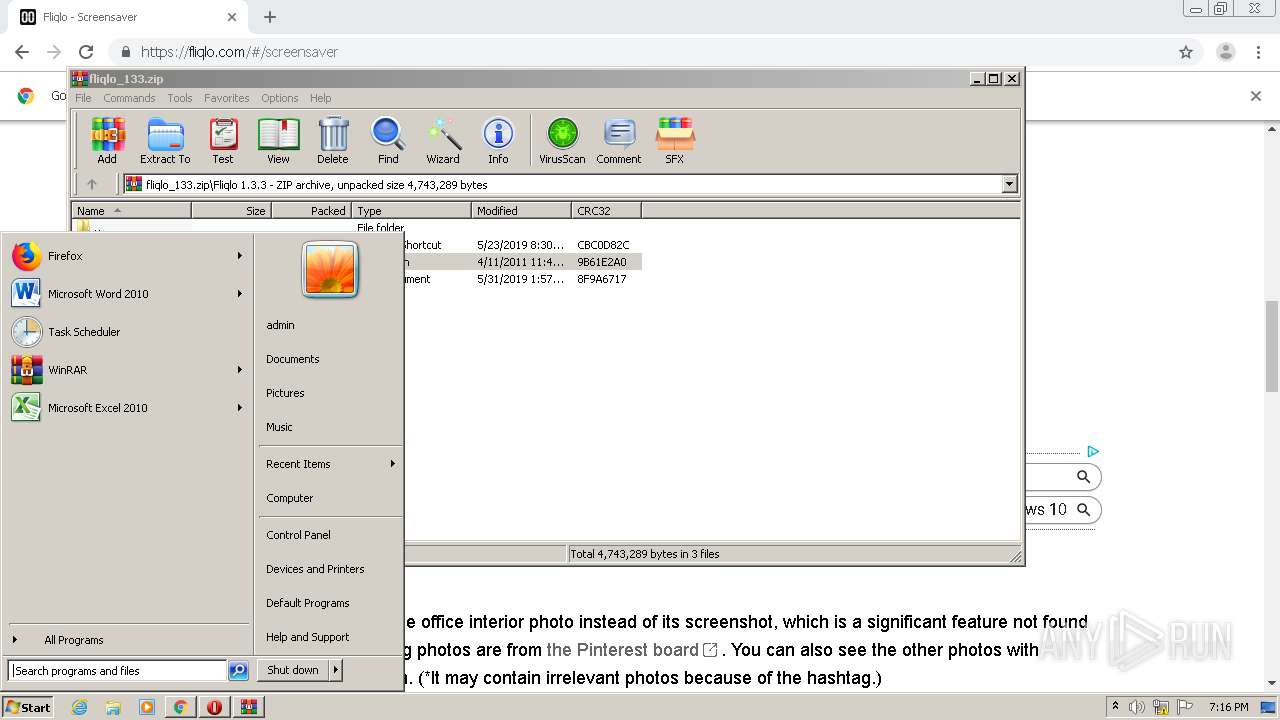Open Control Panel from Start menu
Screen dimensions: 1280x720
(298, 535)
